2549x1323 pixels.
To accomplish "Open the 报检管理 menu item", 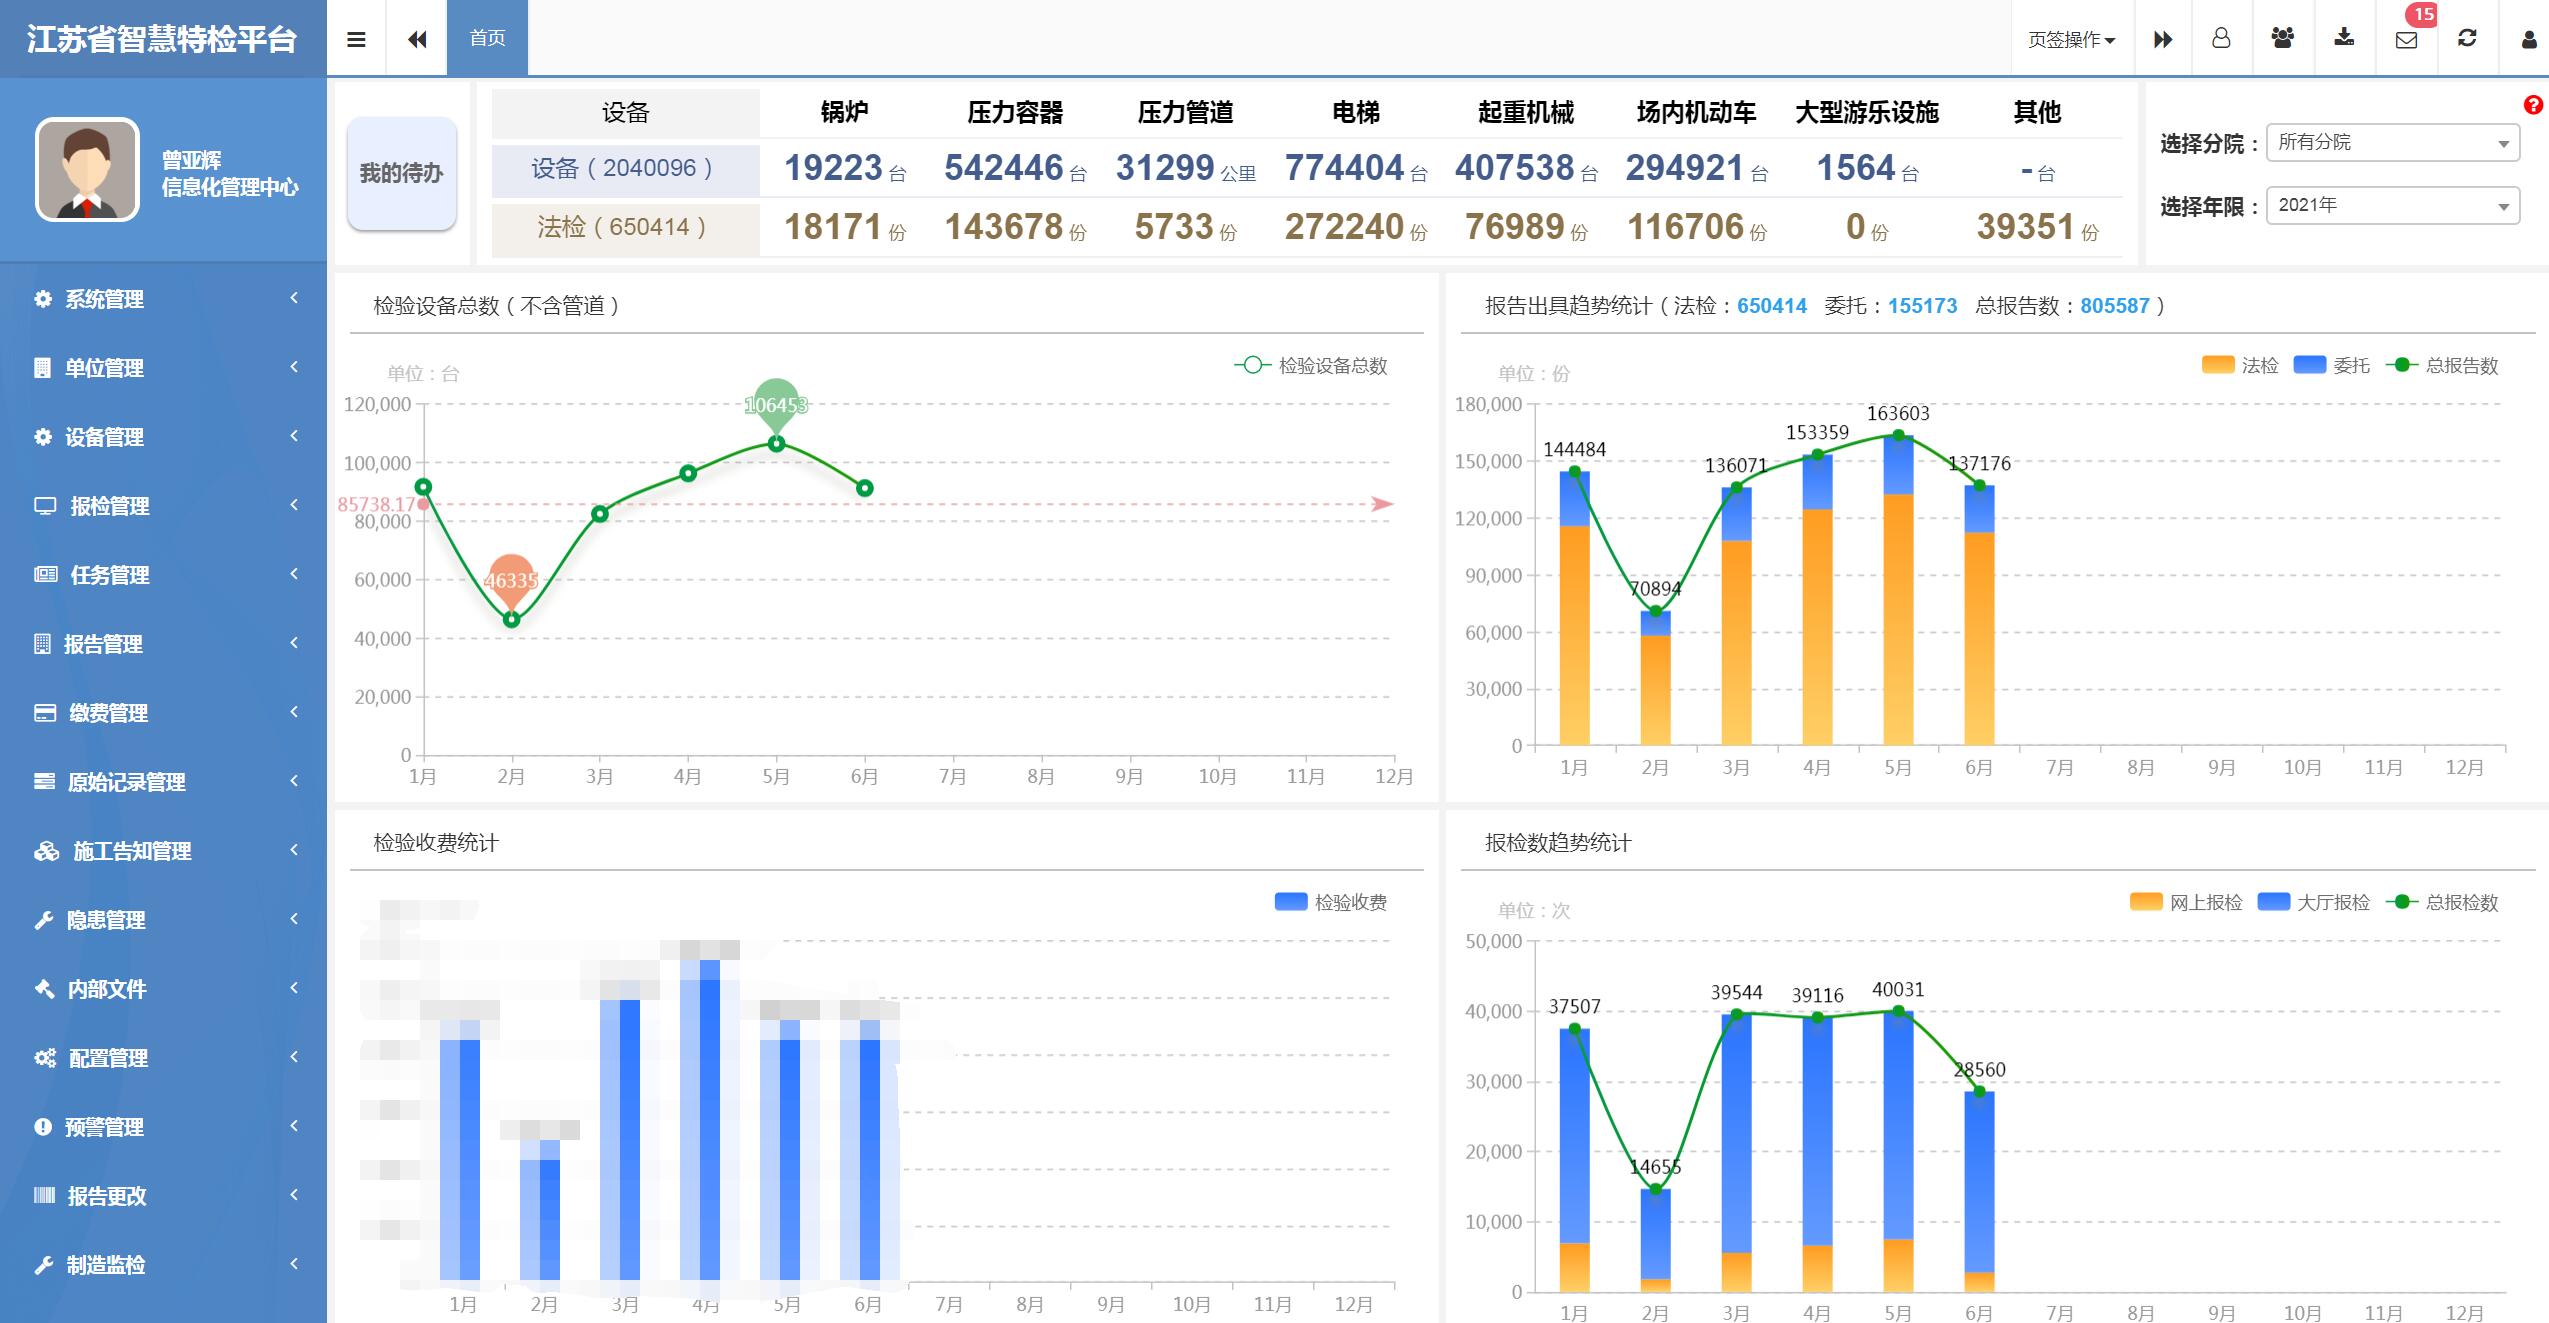I will click(x=163, y=505).
